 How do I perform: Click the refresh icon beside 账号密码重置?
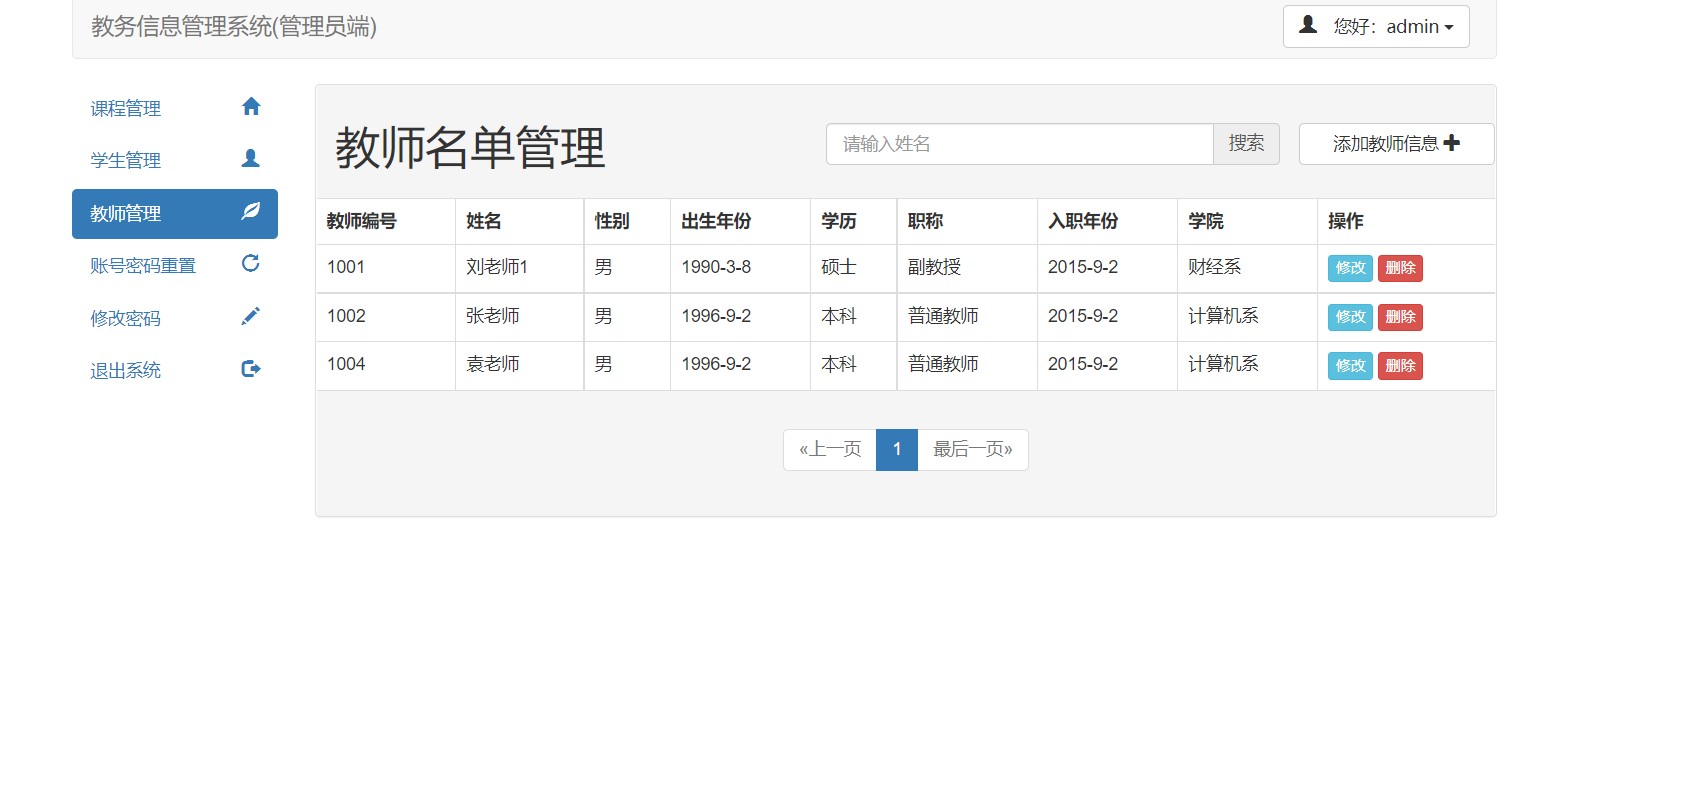(251, 263)
